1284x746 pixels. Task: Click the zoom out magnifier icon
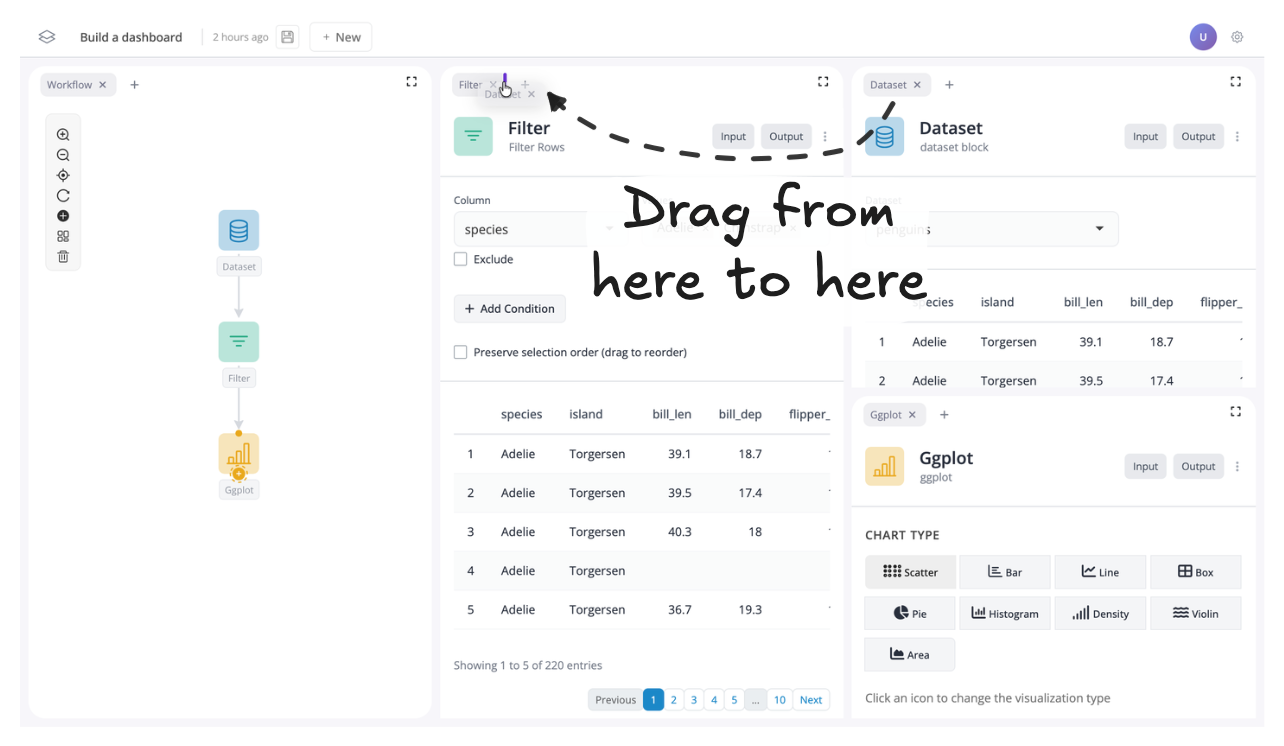click(63, 155)
